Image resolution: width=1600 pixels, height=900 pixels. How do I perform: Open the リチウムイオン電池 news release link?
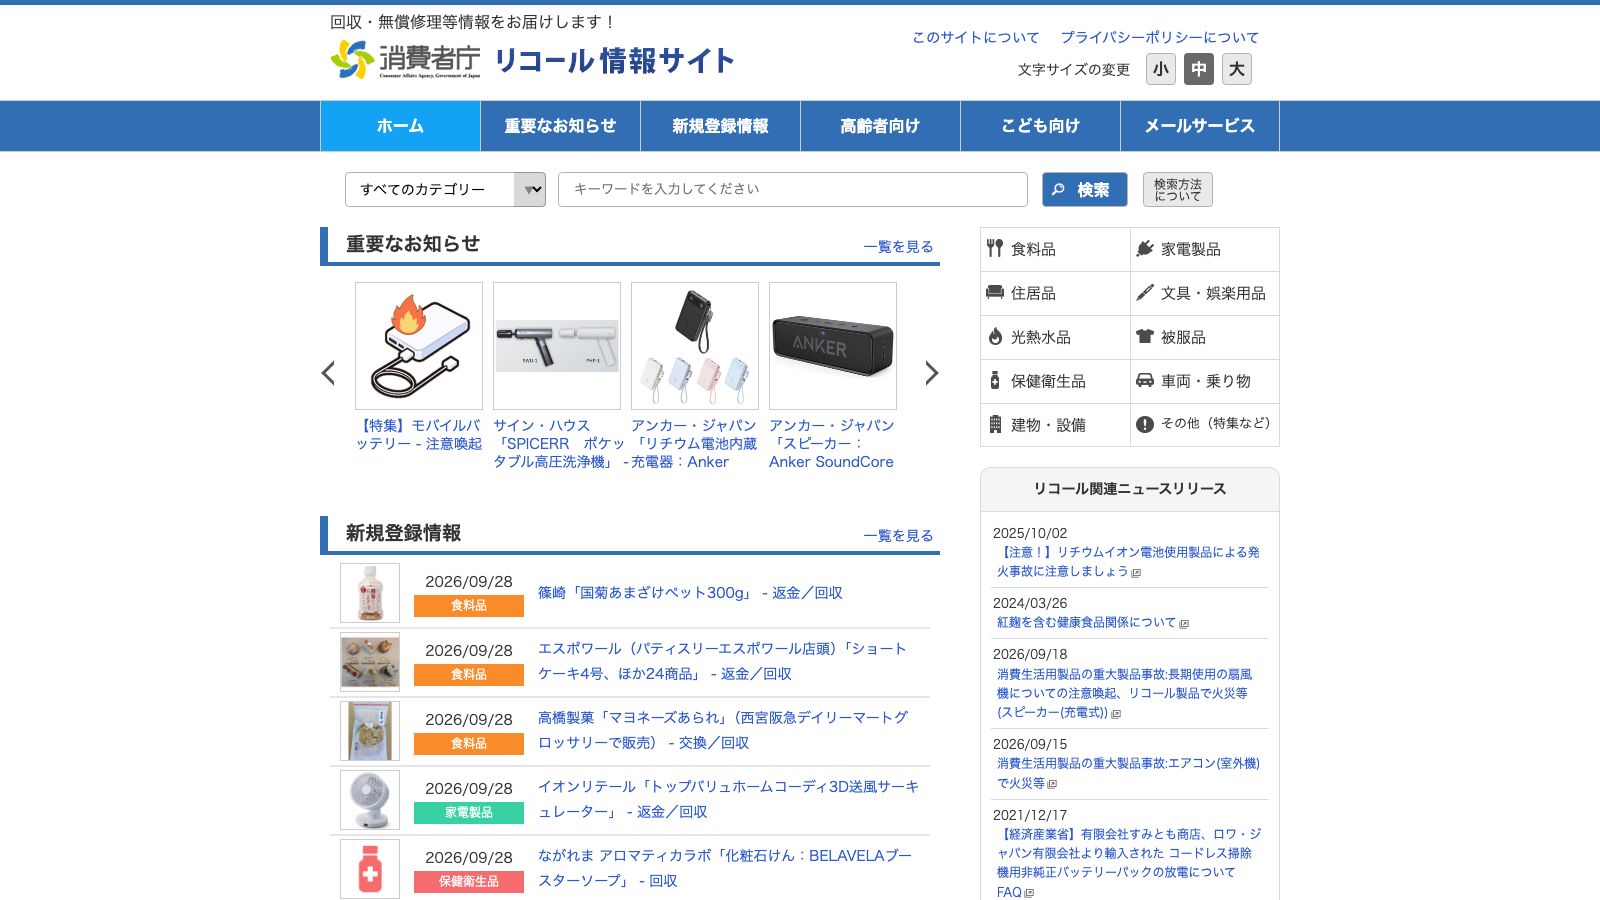(1127, 561)
